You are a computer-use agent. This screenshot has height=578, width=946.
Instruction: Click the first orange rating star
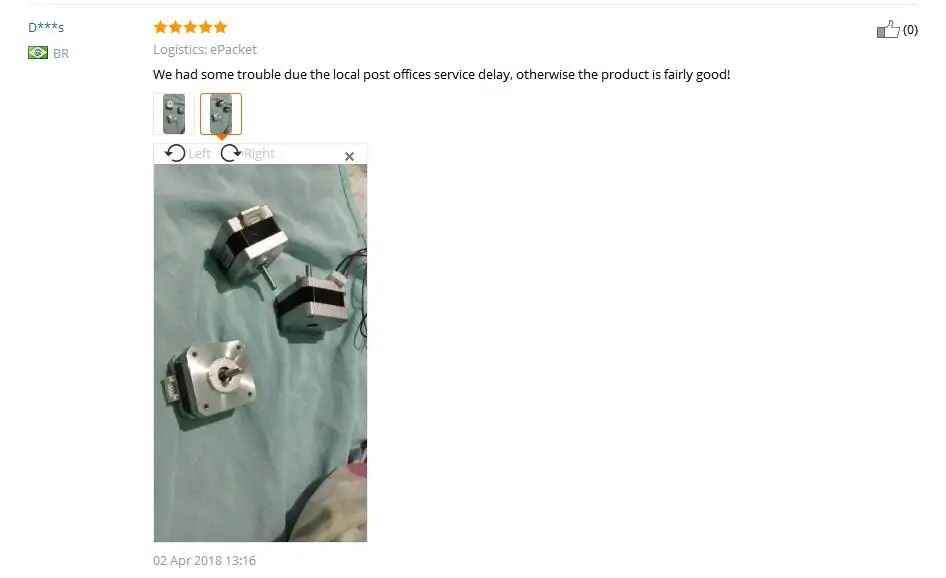point(160,27)
